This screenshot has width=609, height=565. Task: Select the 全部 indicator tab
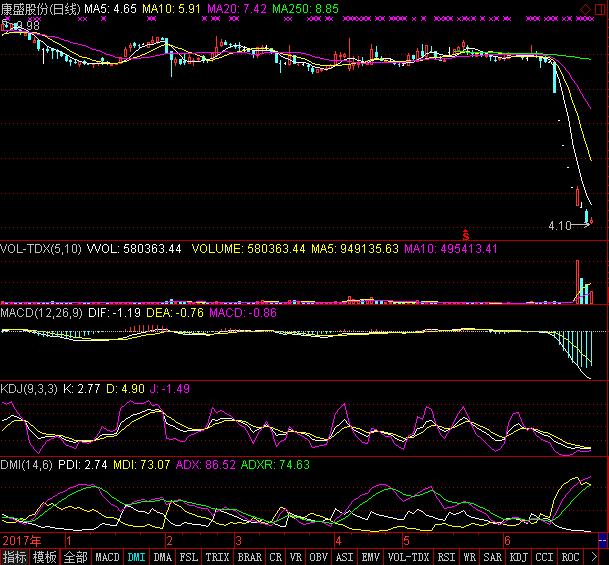click(75, 557)
